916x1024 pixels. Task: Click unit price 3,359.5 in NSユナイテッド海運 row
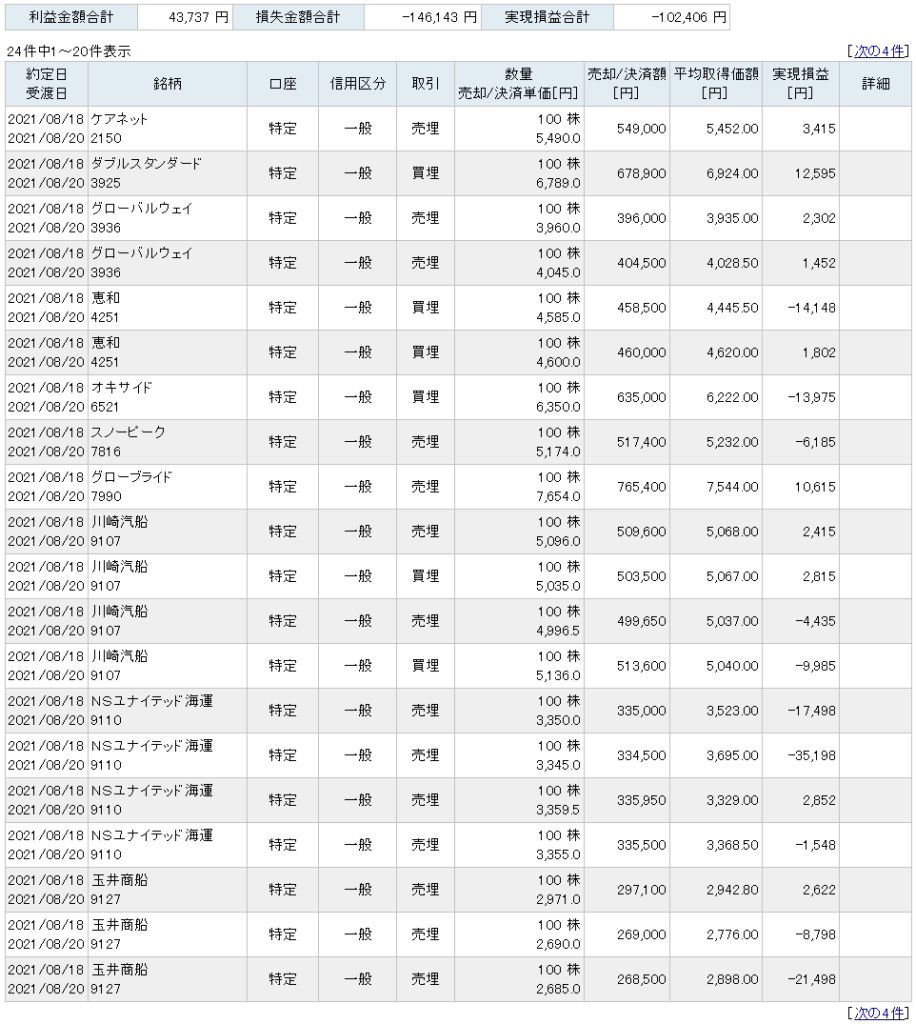pos(558,810)
